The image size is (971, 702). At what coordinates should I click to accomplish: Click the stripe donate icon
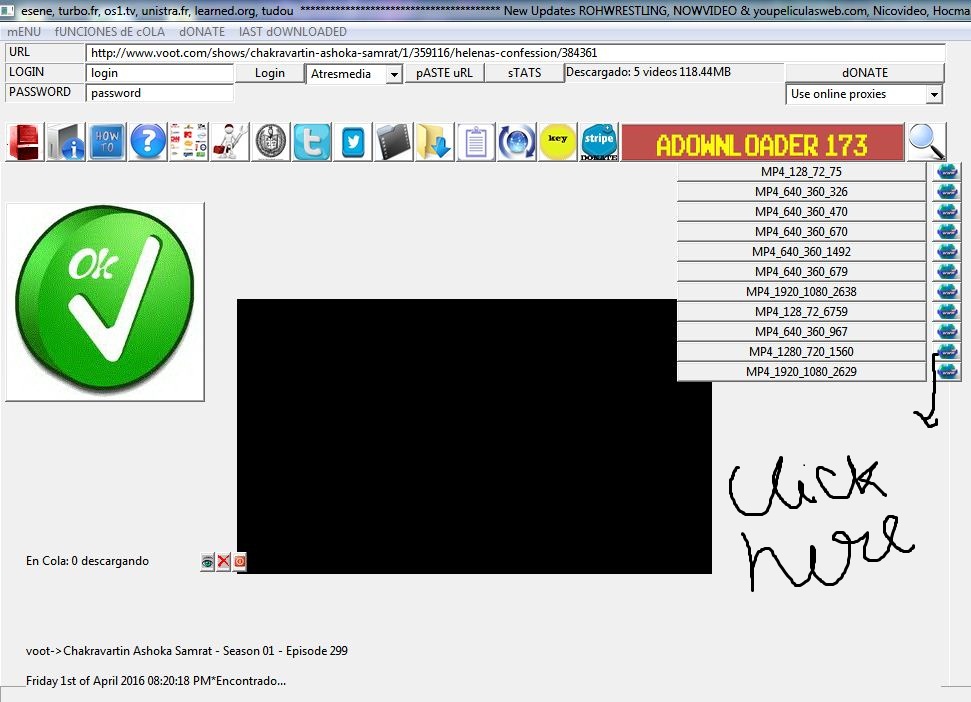click(599, 142)
